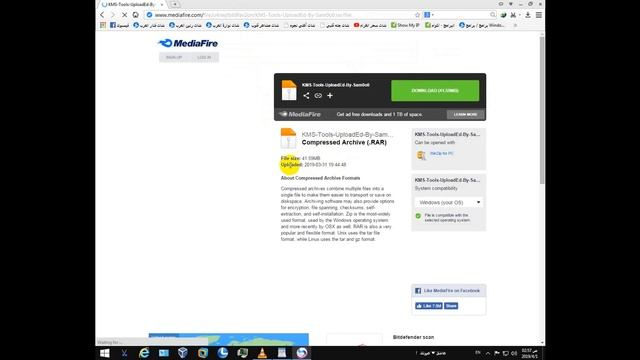Open the Show My IP bookmark
The width and height of the screenshot is (640, 360).
[x=405, y=25]
